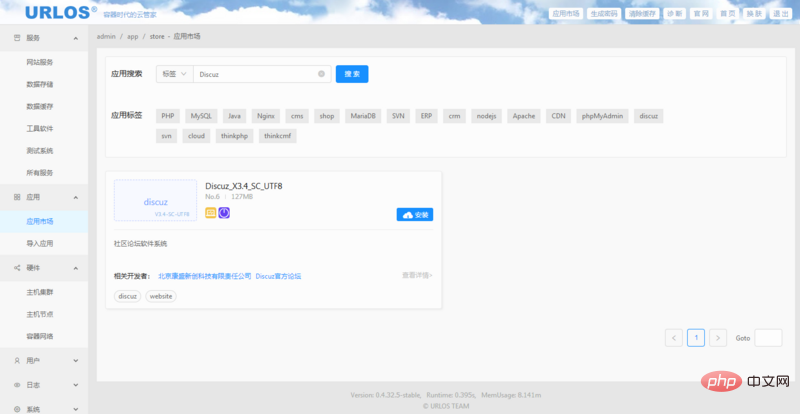This screenshot has width=800, height=414.
Task: Filter by the MySQL application tag
Action: tap(202, 116)
